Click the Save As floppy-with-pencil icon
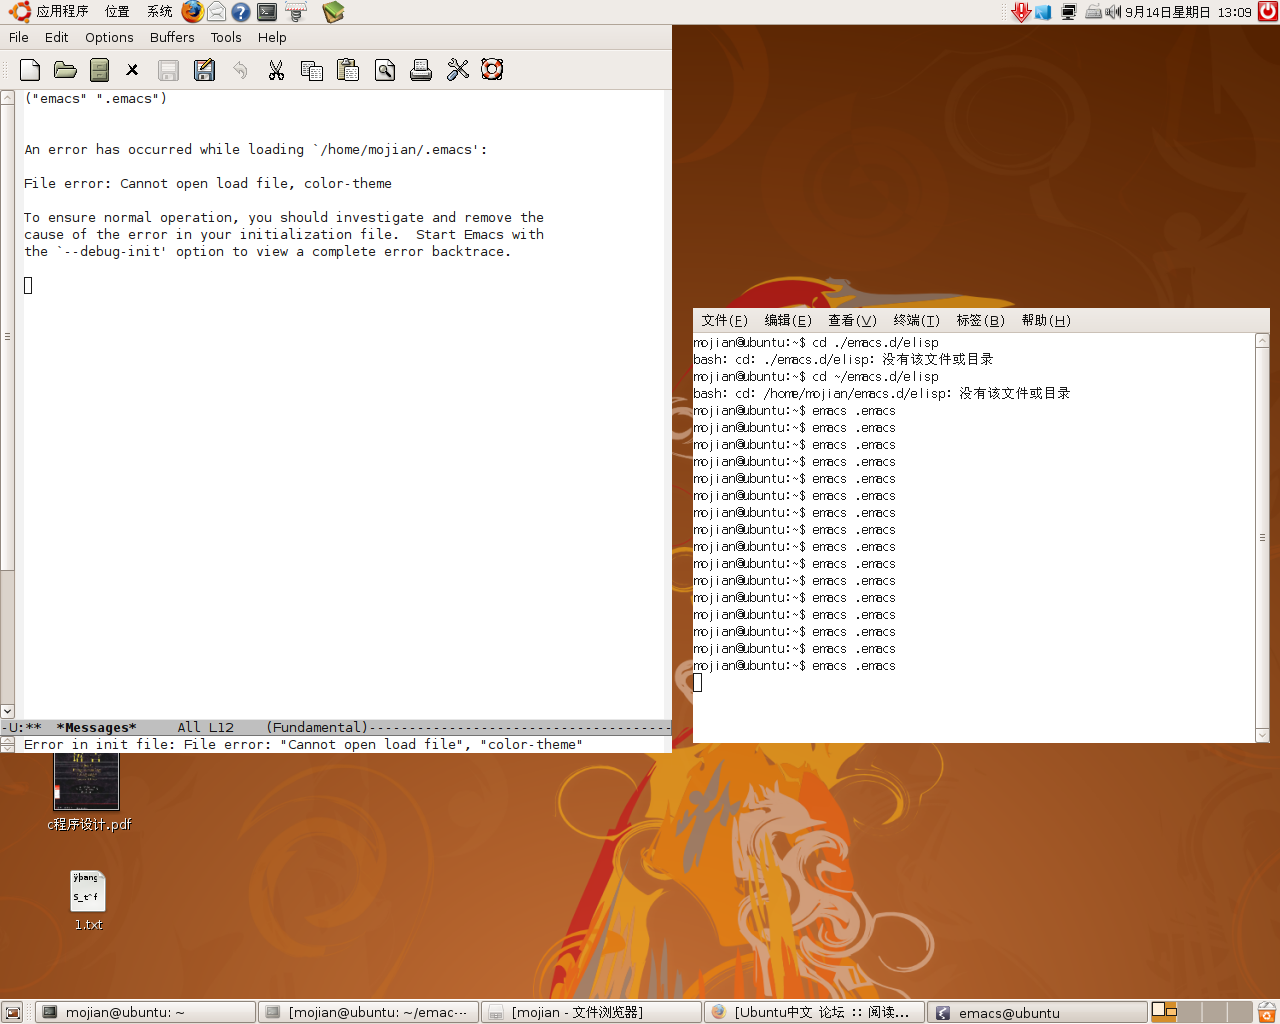Image resolution: width=1280 pixels, height=1024 pixels. [204, 70]
